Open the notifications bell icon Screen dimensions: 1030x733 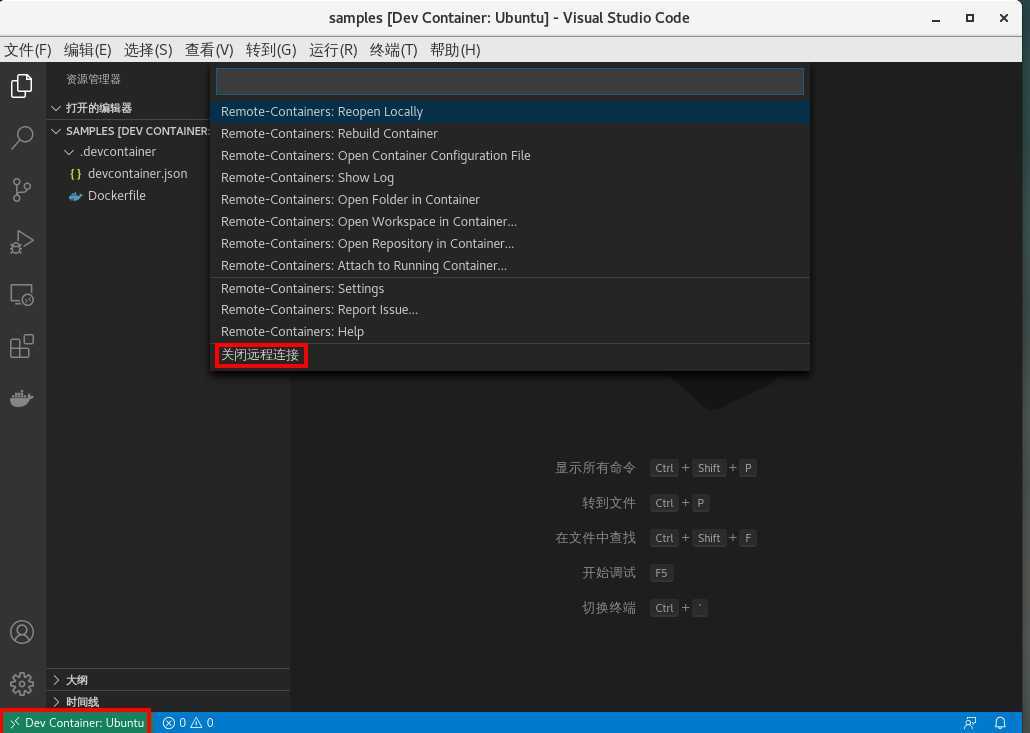click(1000, 722)
